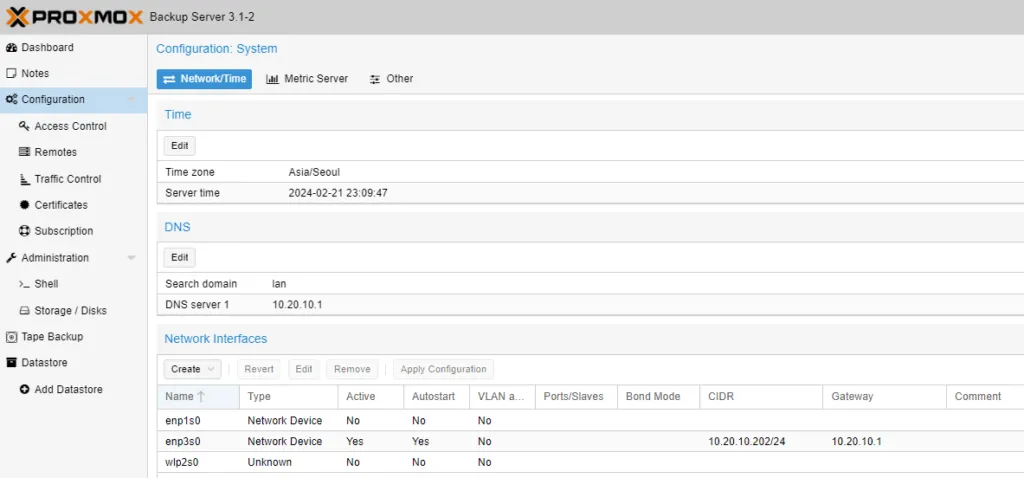Click the Storage / Disks drive icon
The image size is (1024, 478).
pyautogui.click(x=24, y=311)
